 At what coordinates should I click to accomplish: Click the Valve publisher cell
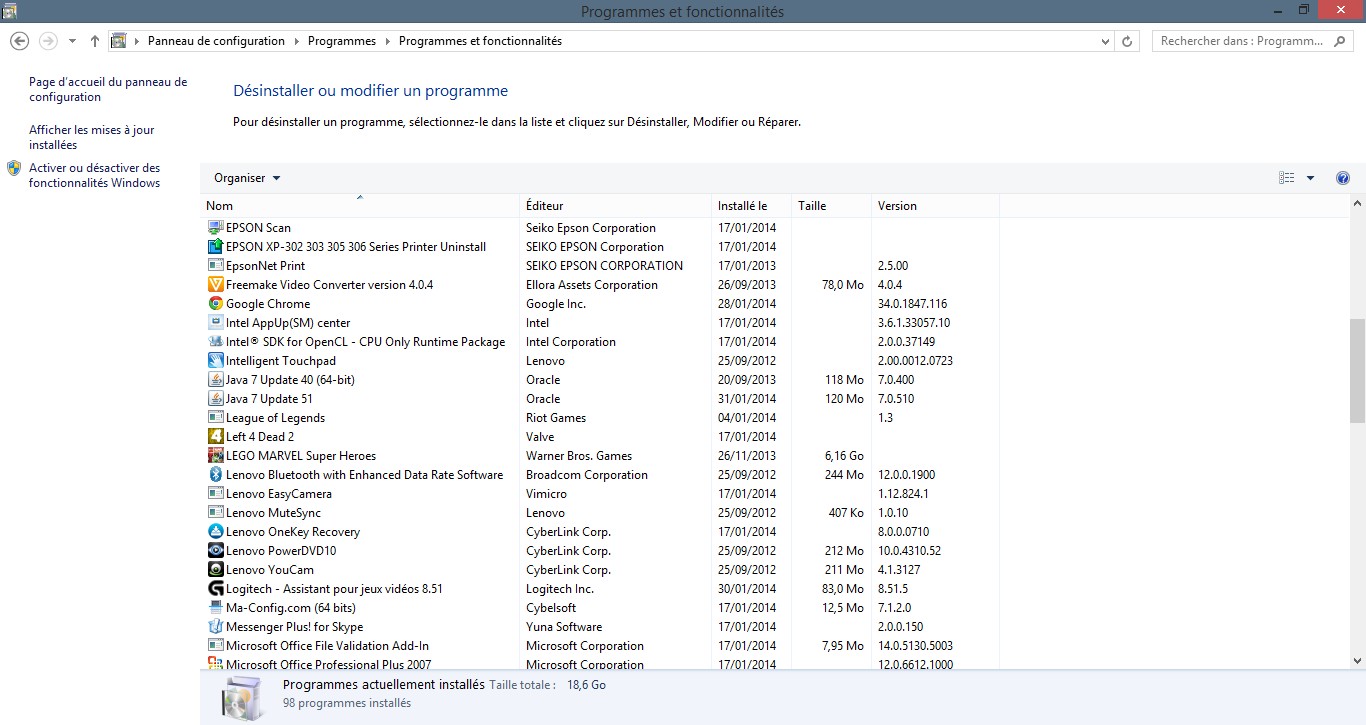pyautogui.click(x=540, y=437)
